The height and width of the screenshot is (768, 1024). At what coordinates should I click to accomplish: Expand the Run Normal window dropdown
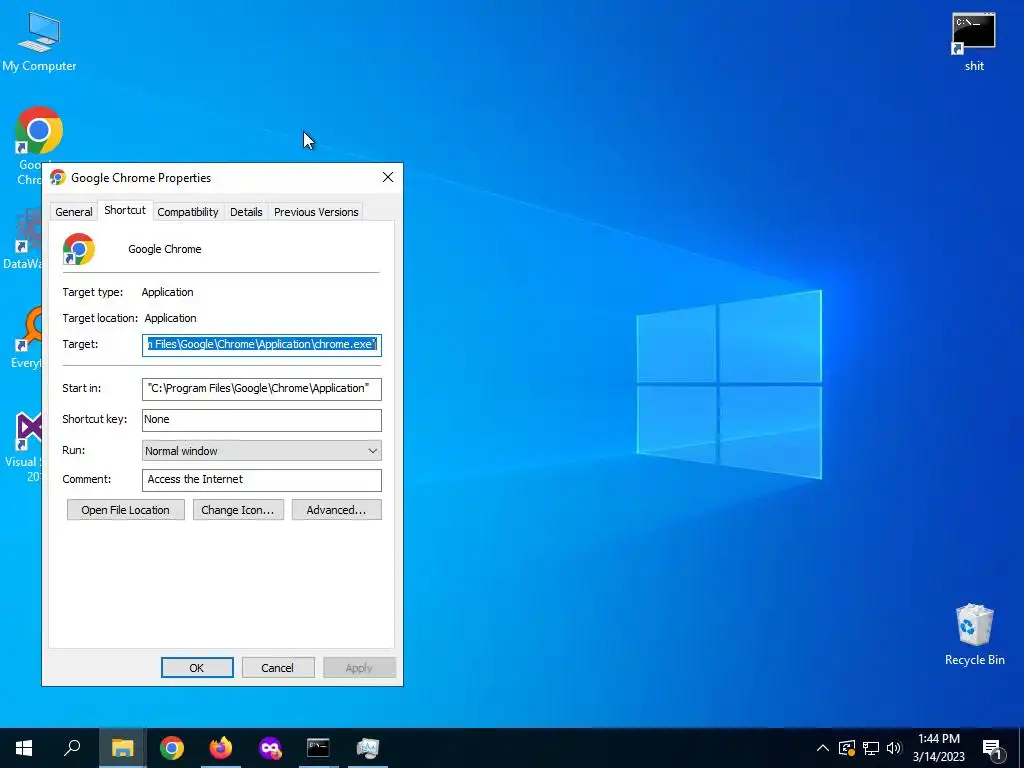tap(261, 451)
